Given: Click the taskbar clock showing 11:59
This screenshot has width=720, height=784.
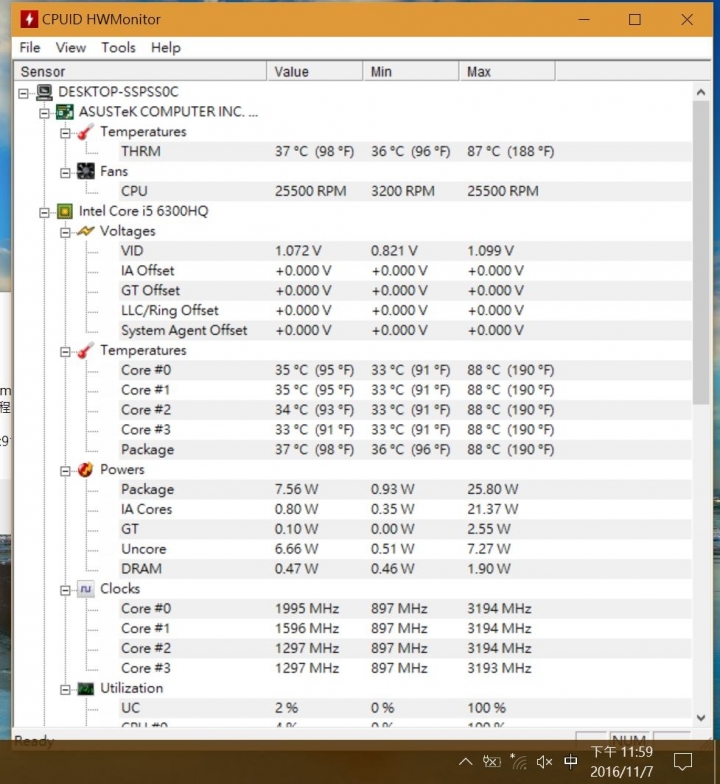Looking at the screenshot, I should coord(622,762).
